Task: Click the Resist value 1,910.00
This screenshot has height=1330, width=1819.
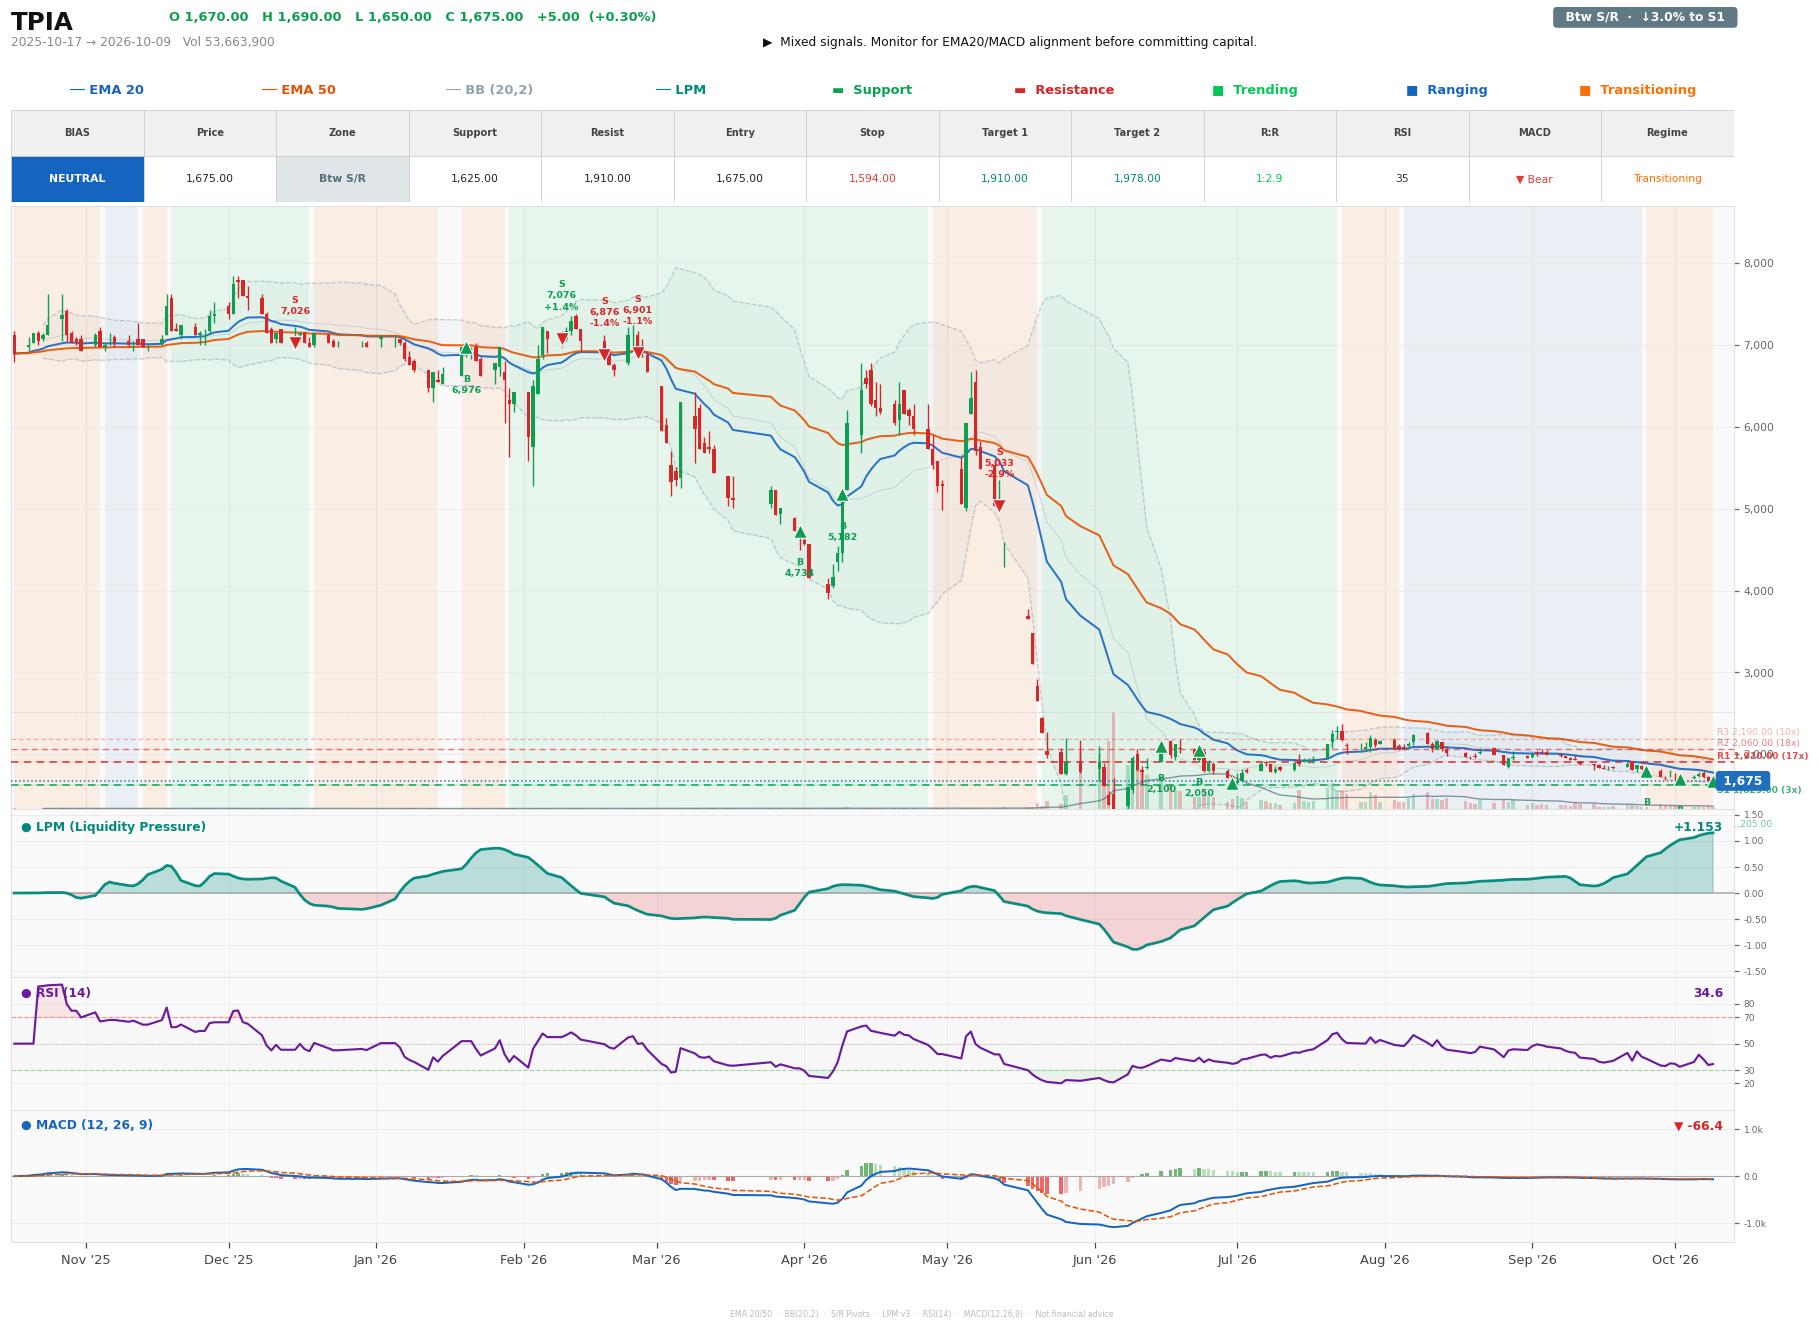Action: [x=607, y=179]
